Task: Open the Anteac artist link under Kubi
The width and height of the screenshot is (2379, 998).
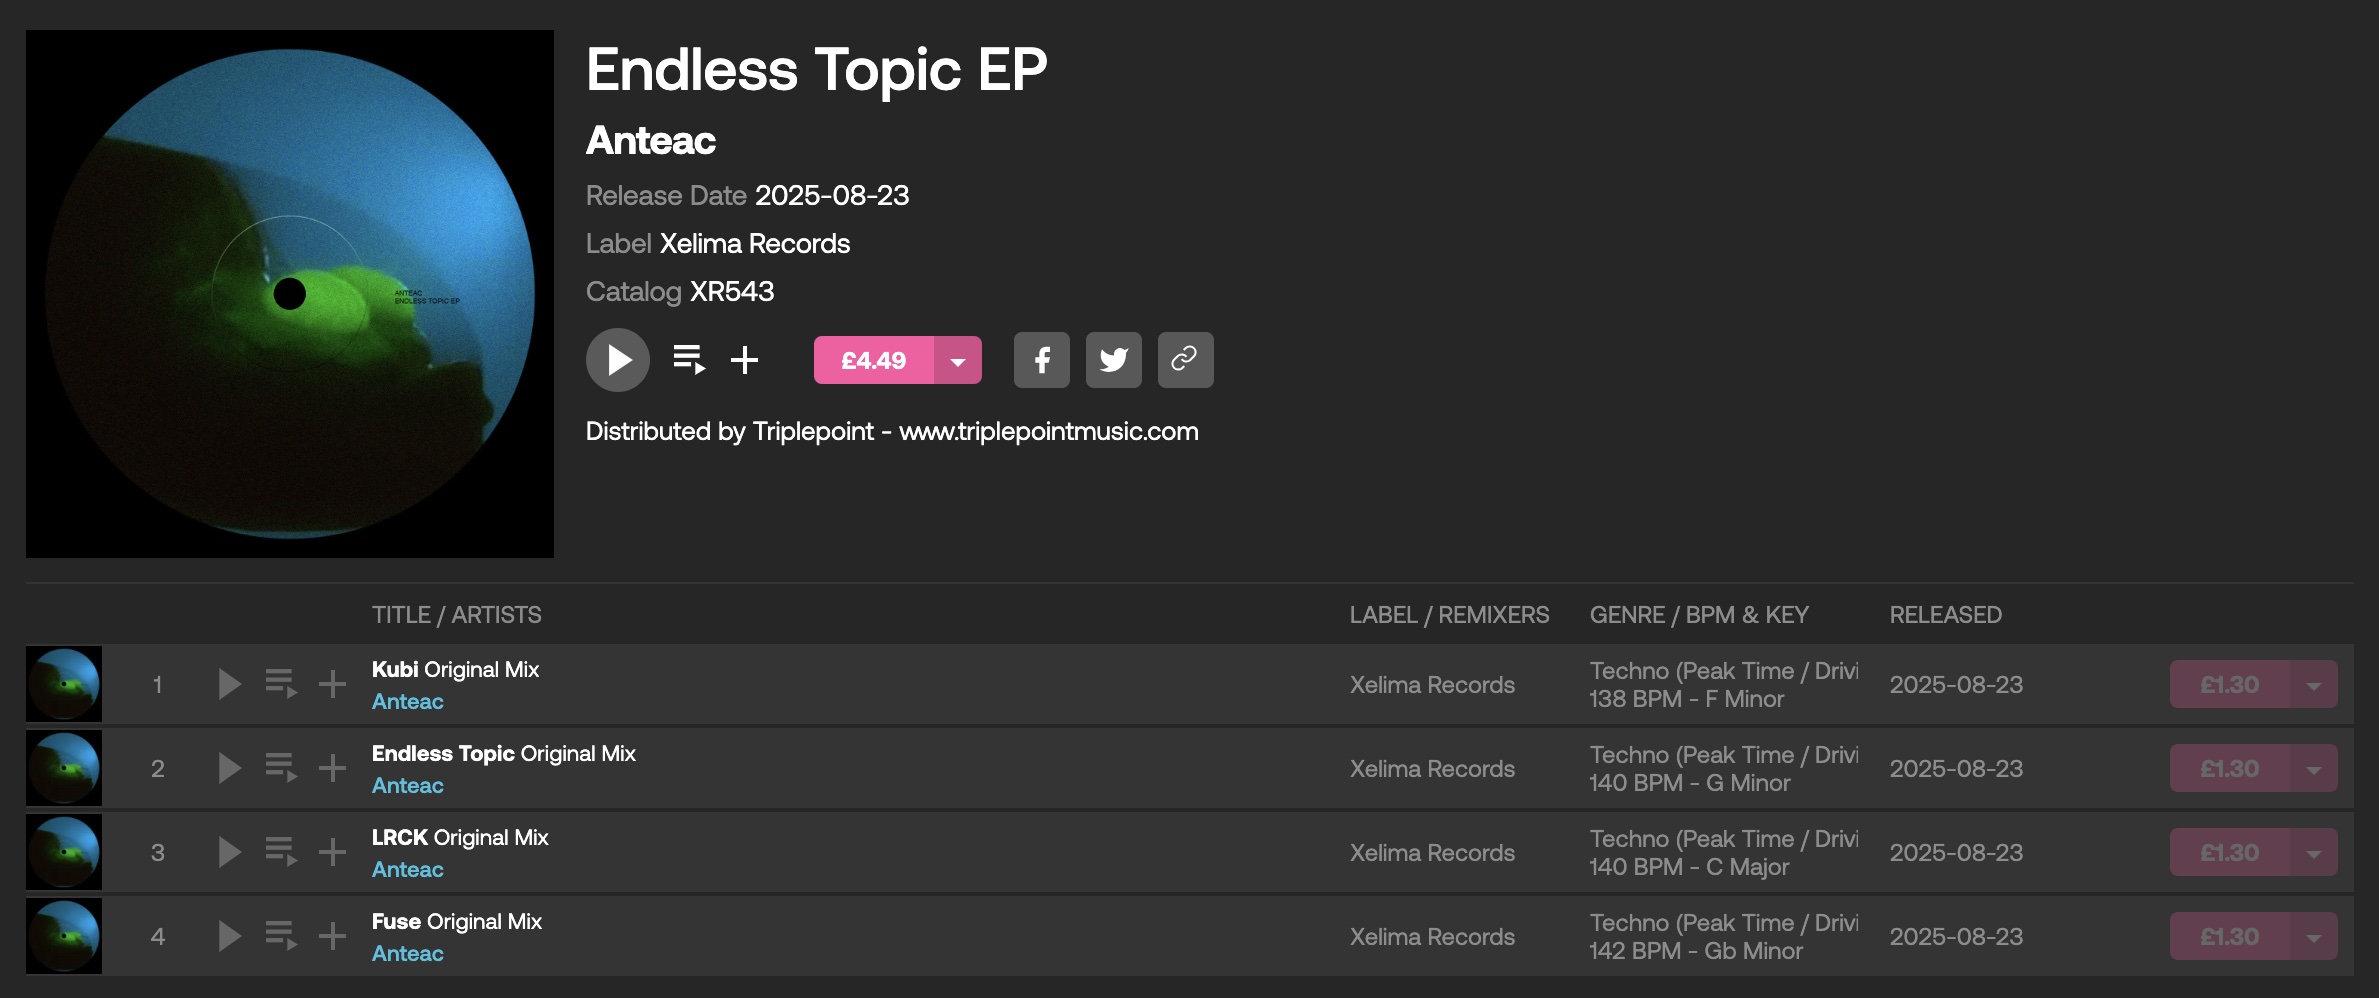Action: pyautogui.click(x=408, y=702)
